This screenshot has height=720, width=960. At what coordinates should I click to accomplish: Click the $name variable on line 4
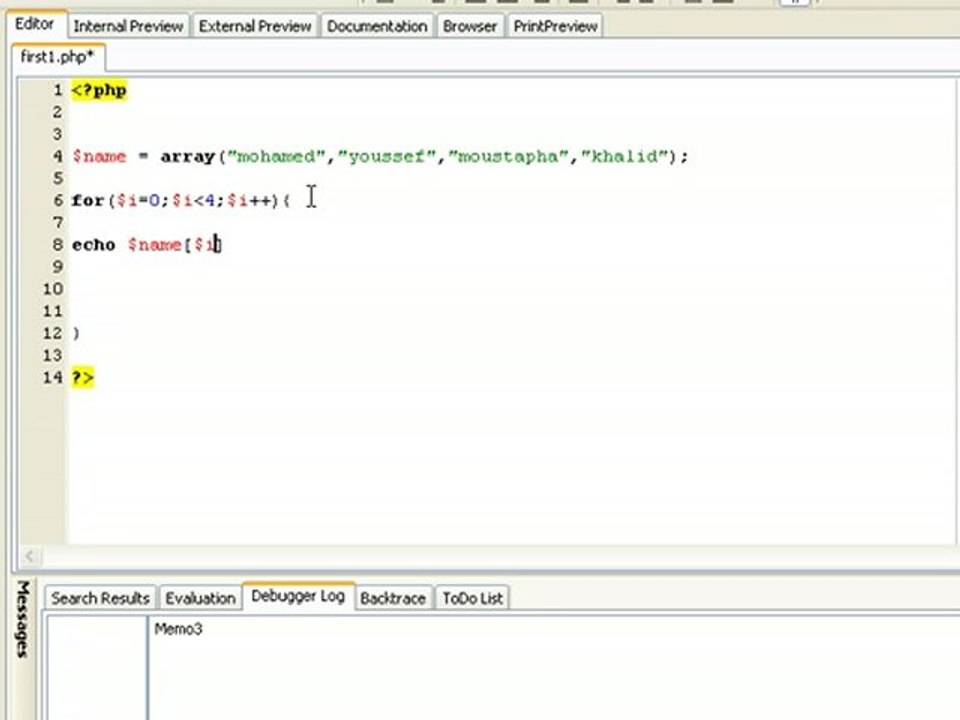point(99,157)
